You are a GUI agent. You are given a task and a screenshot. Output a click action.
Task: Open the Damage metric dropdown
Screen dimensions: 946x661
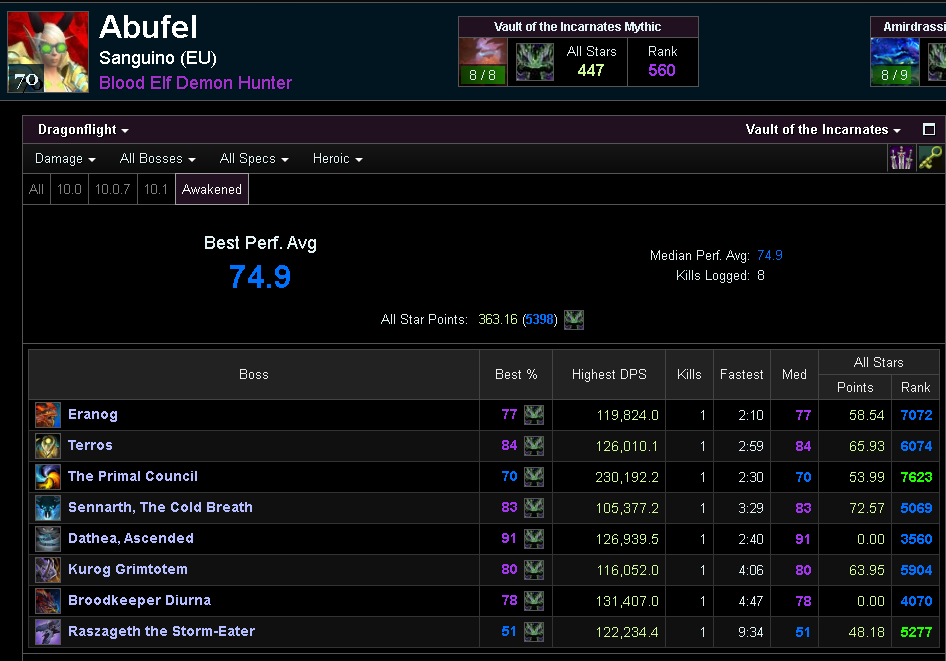click(x=65, y=159)
